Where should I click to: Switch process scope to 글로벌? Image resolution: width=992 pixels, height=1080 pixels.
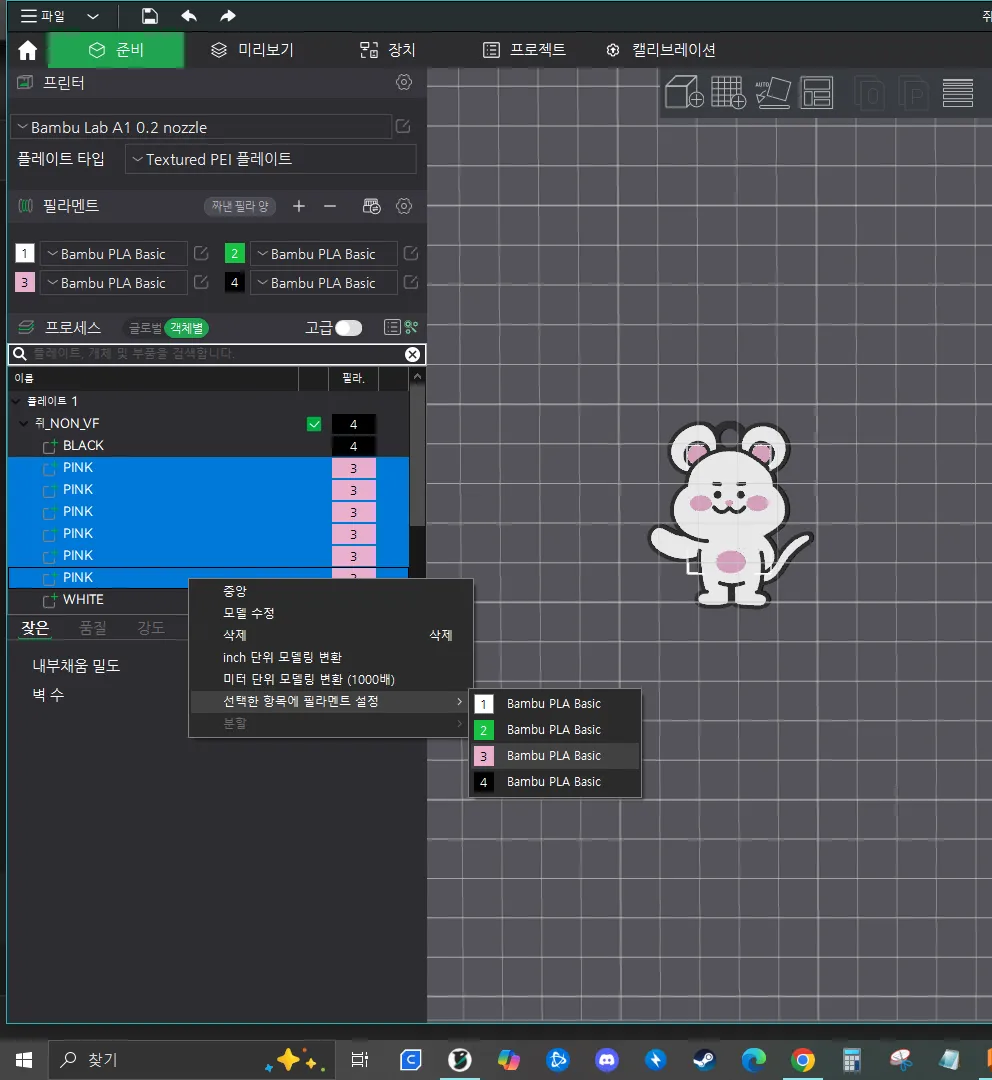[x=145, y=328]
